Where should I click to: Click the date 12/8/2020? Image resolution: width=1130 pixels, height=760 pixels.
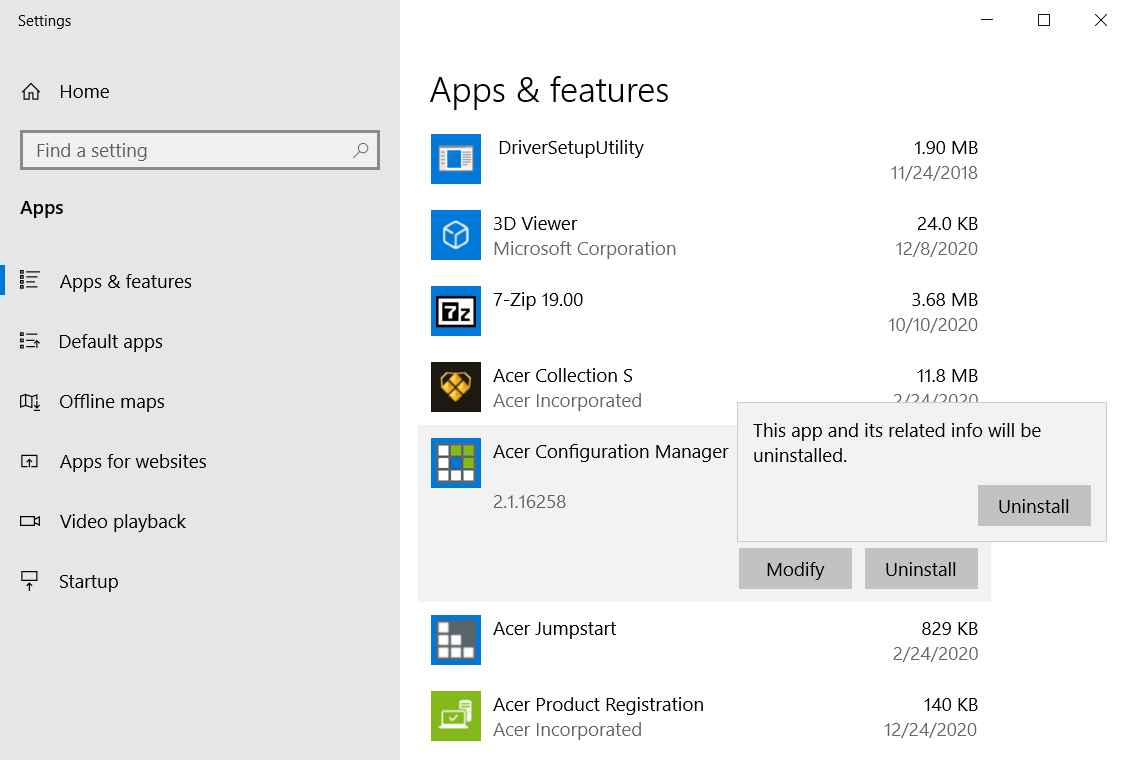coord(936,249)
